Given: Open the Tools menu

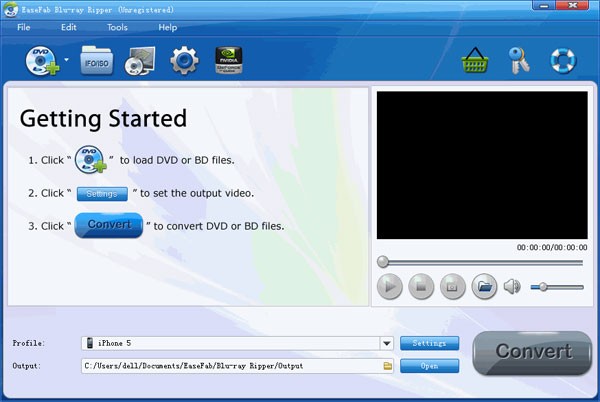Looking at the screenshot, I should pos(117,27).
